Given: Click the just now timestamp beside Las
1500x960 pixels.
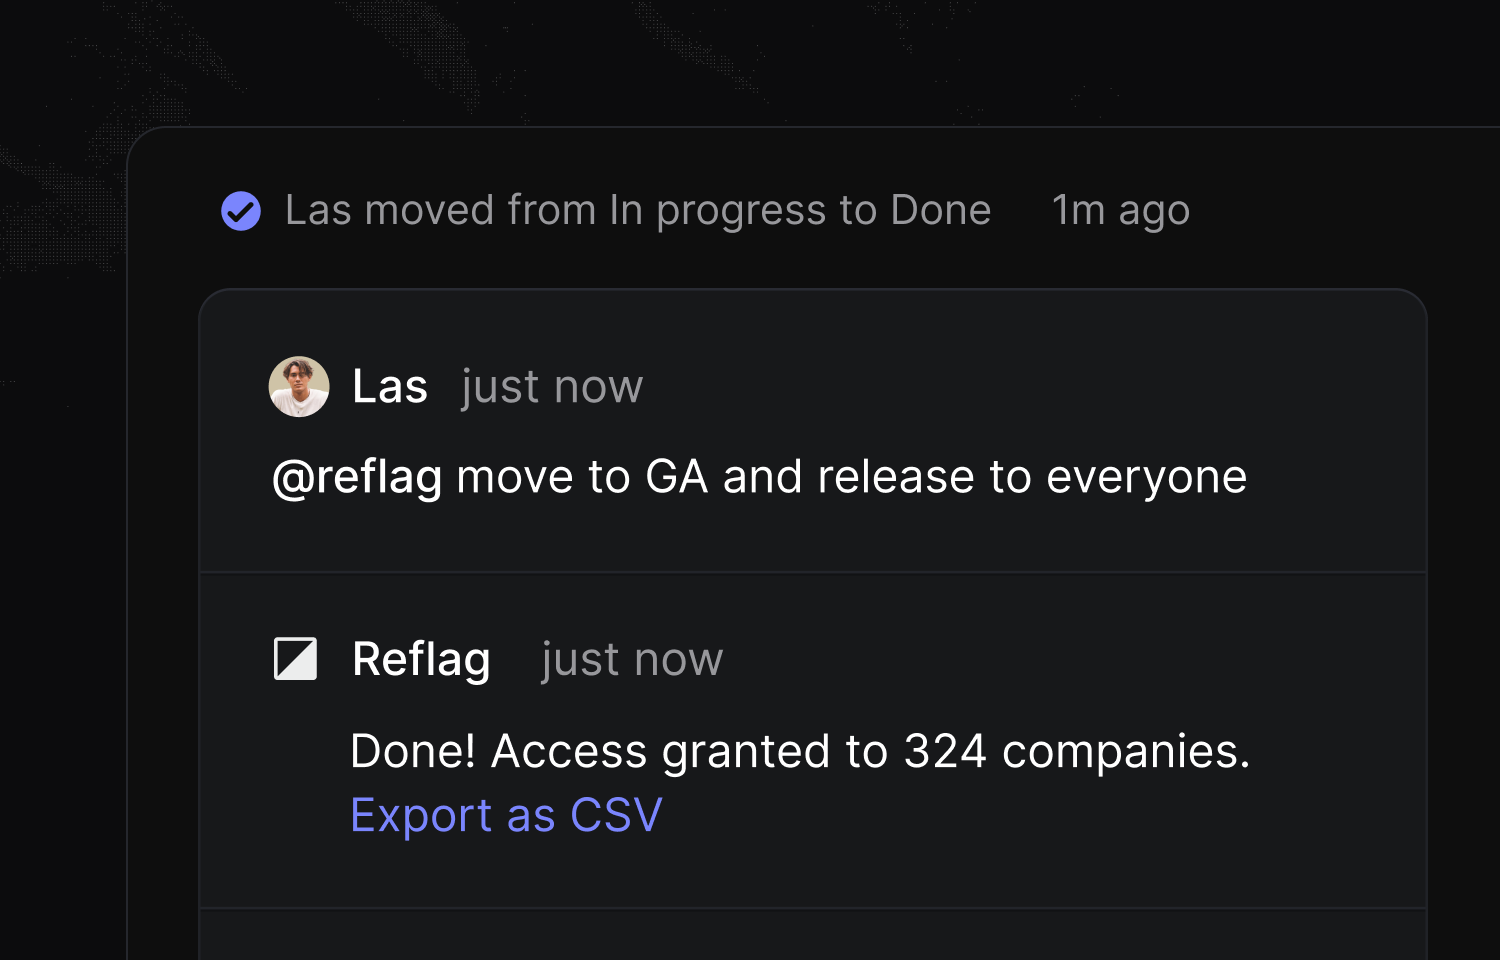Looking at the screenshot, I should 551,387.
